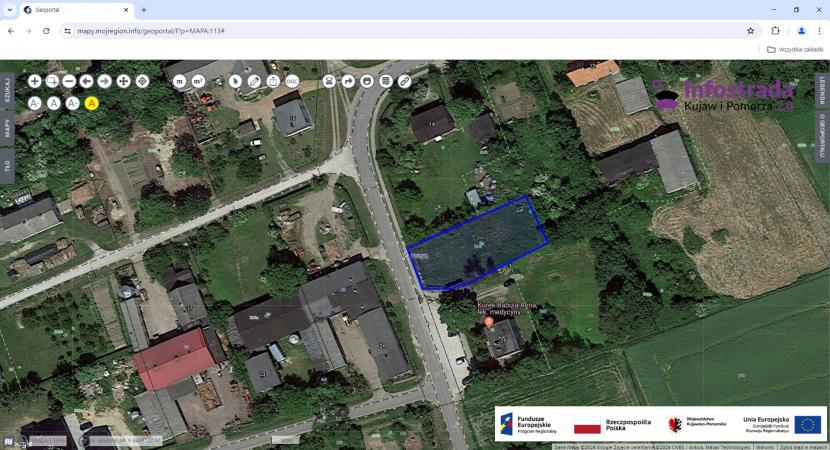
Task: Toggle high contrast yellow A button
Action: (x=92, y=103)
